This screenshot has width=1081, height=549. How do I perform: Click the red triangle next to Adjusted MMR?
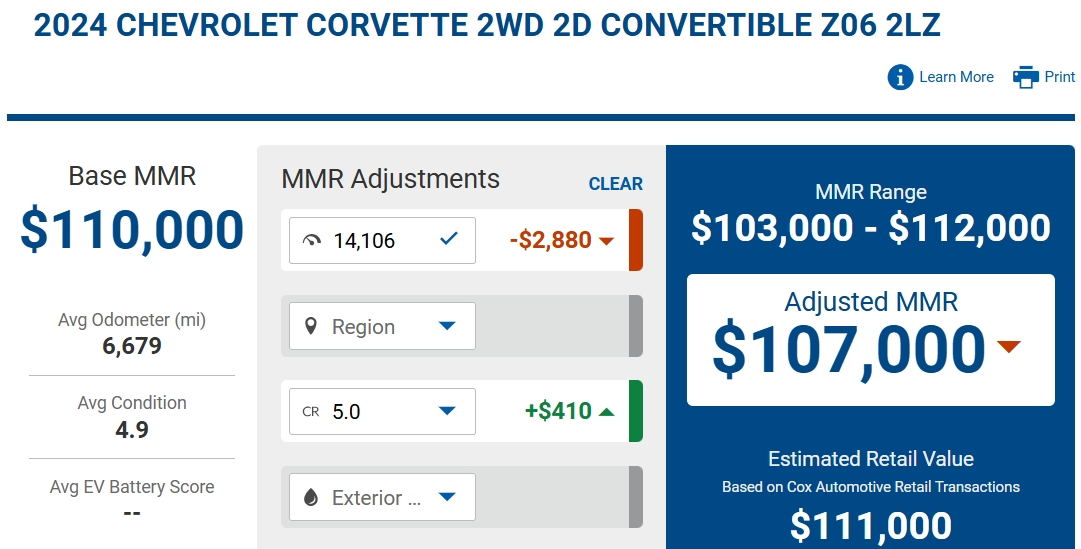[x=1009, y=346]
